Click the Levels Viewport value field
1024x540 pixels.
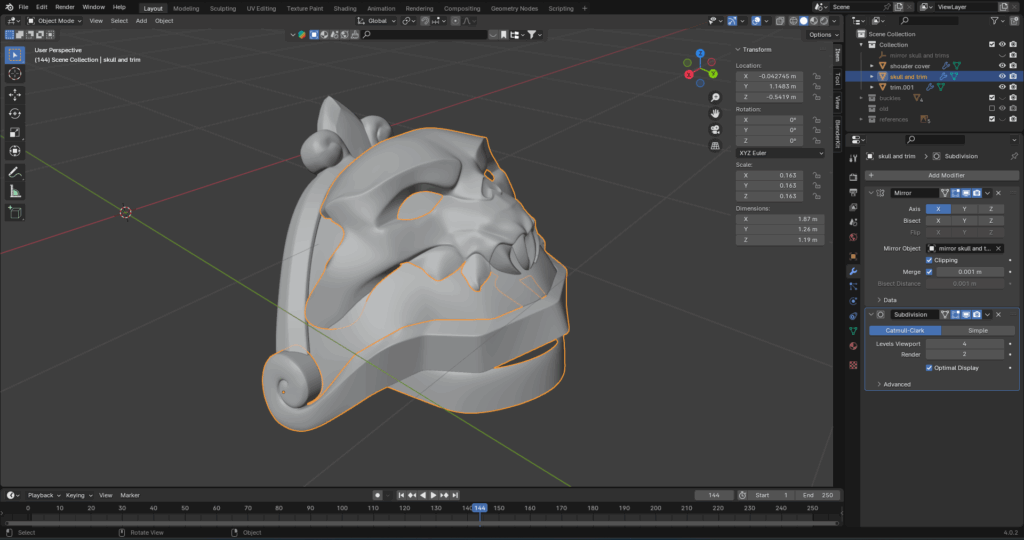(965, 343)
